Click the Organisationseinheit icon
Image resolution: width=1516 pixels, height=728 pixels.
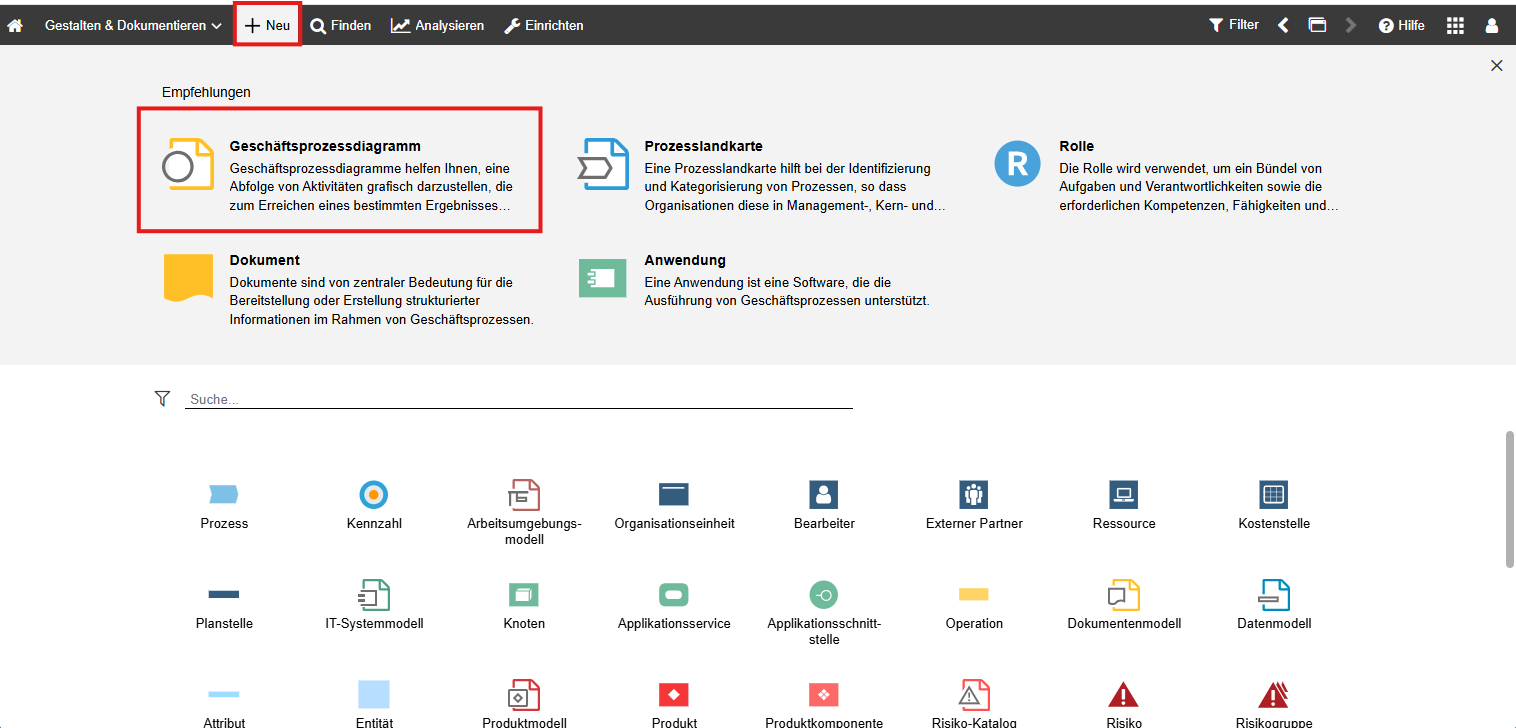673,494
